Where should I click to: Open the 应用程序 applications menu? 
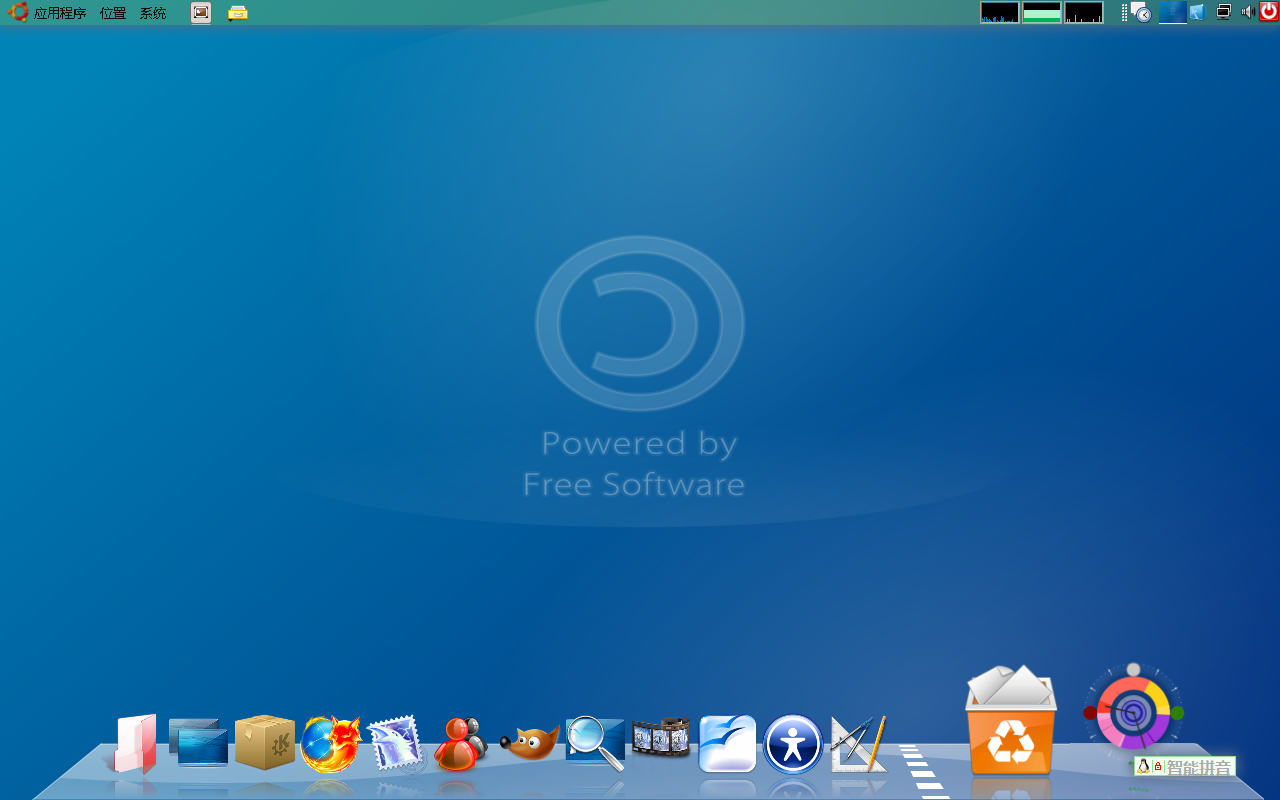point(60,13)
